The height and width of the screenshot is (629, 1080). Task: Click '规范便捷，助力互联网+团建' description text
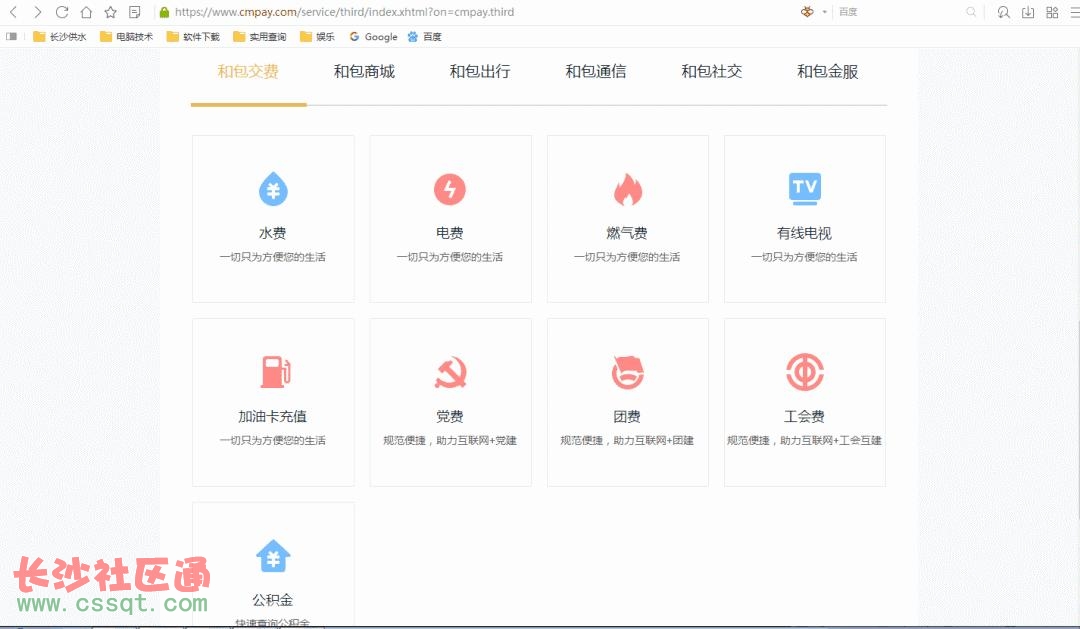coord(627,440)
